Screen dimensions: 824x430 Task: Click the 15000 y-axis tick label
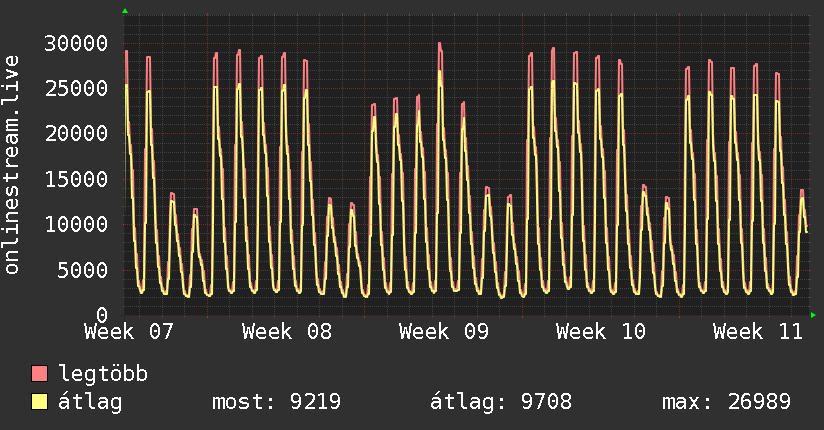click(76, 180)
